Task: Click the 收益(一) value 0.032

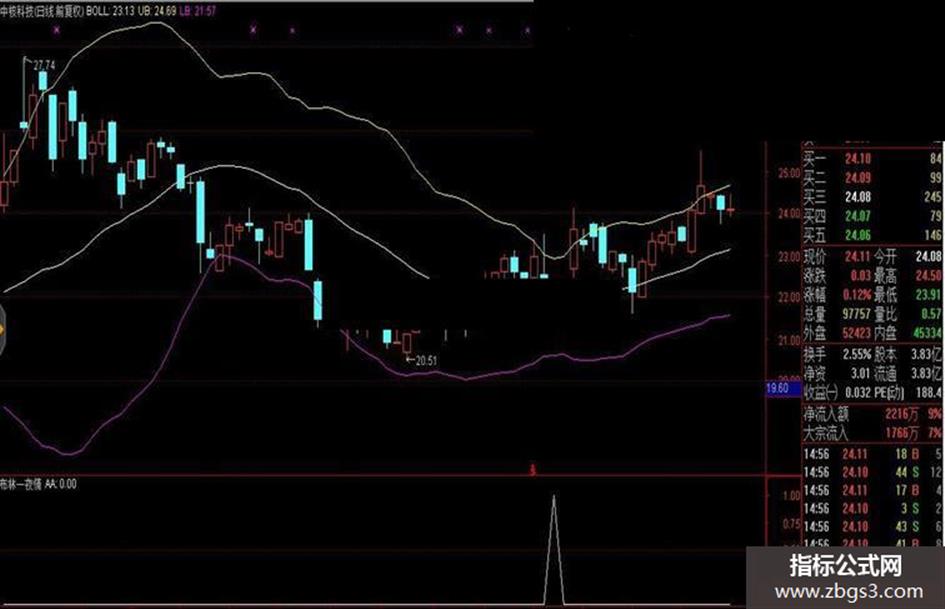Action: tap(858, 393)
